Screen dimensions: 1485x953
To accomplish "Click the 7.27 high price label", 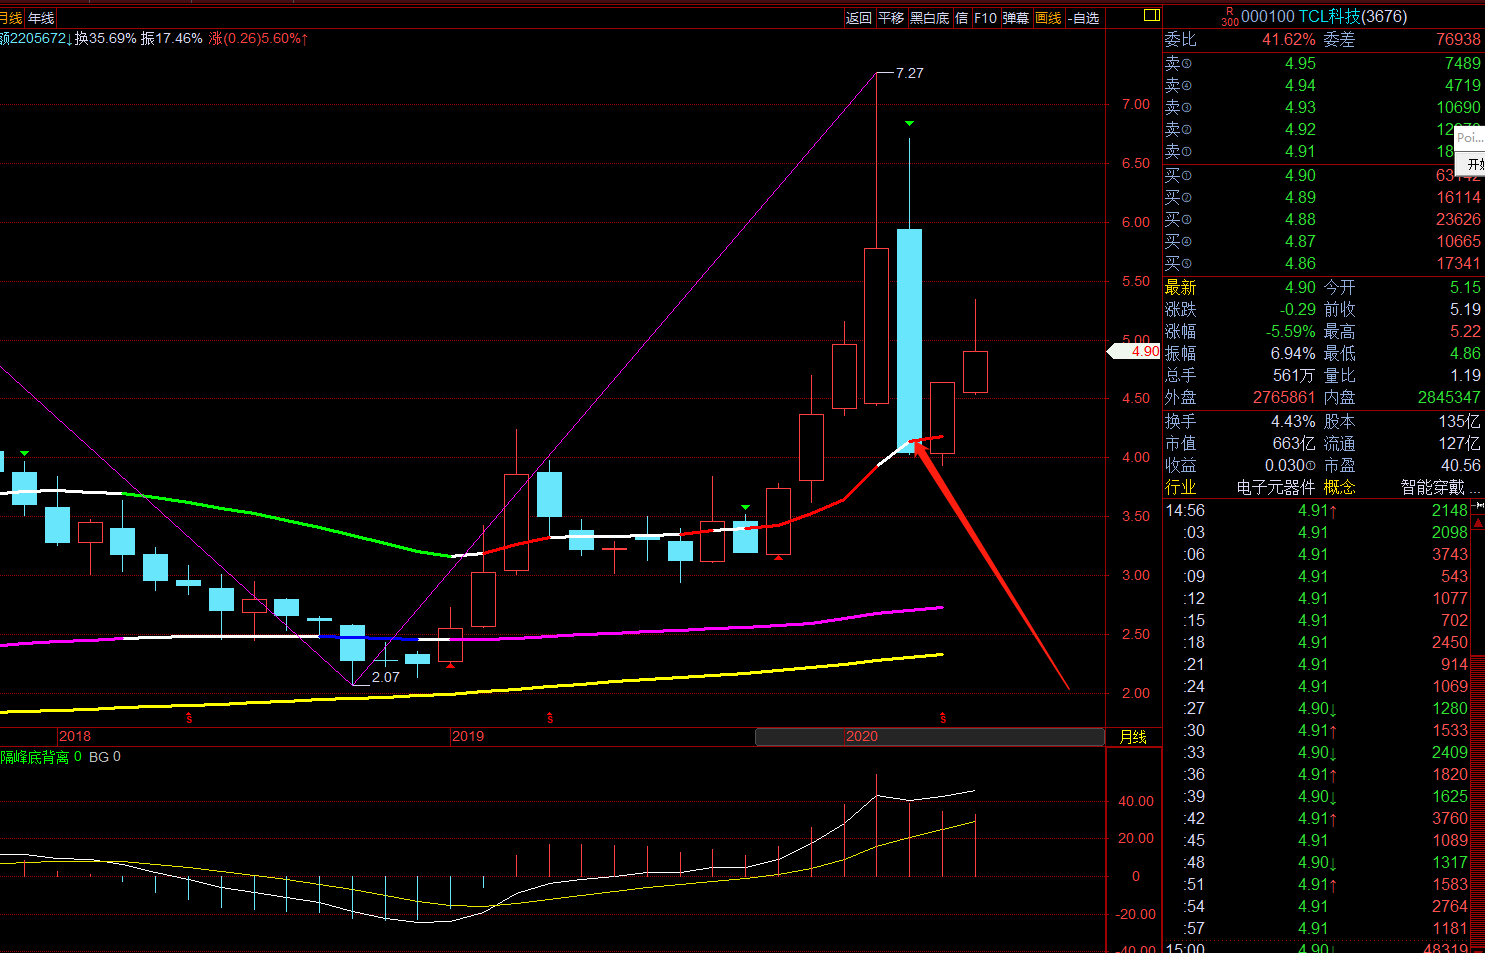I will (910, 73).
